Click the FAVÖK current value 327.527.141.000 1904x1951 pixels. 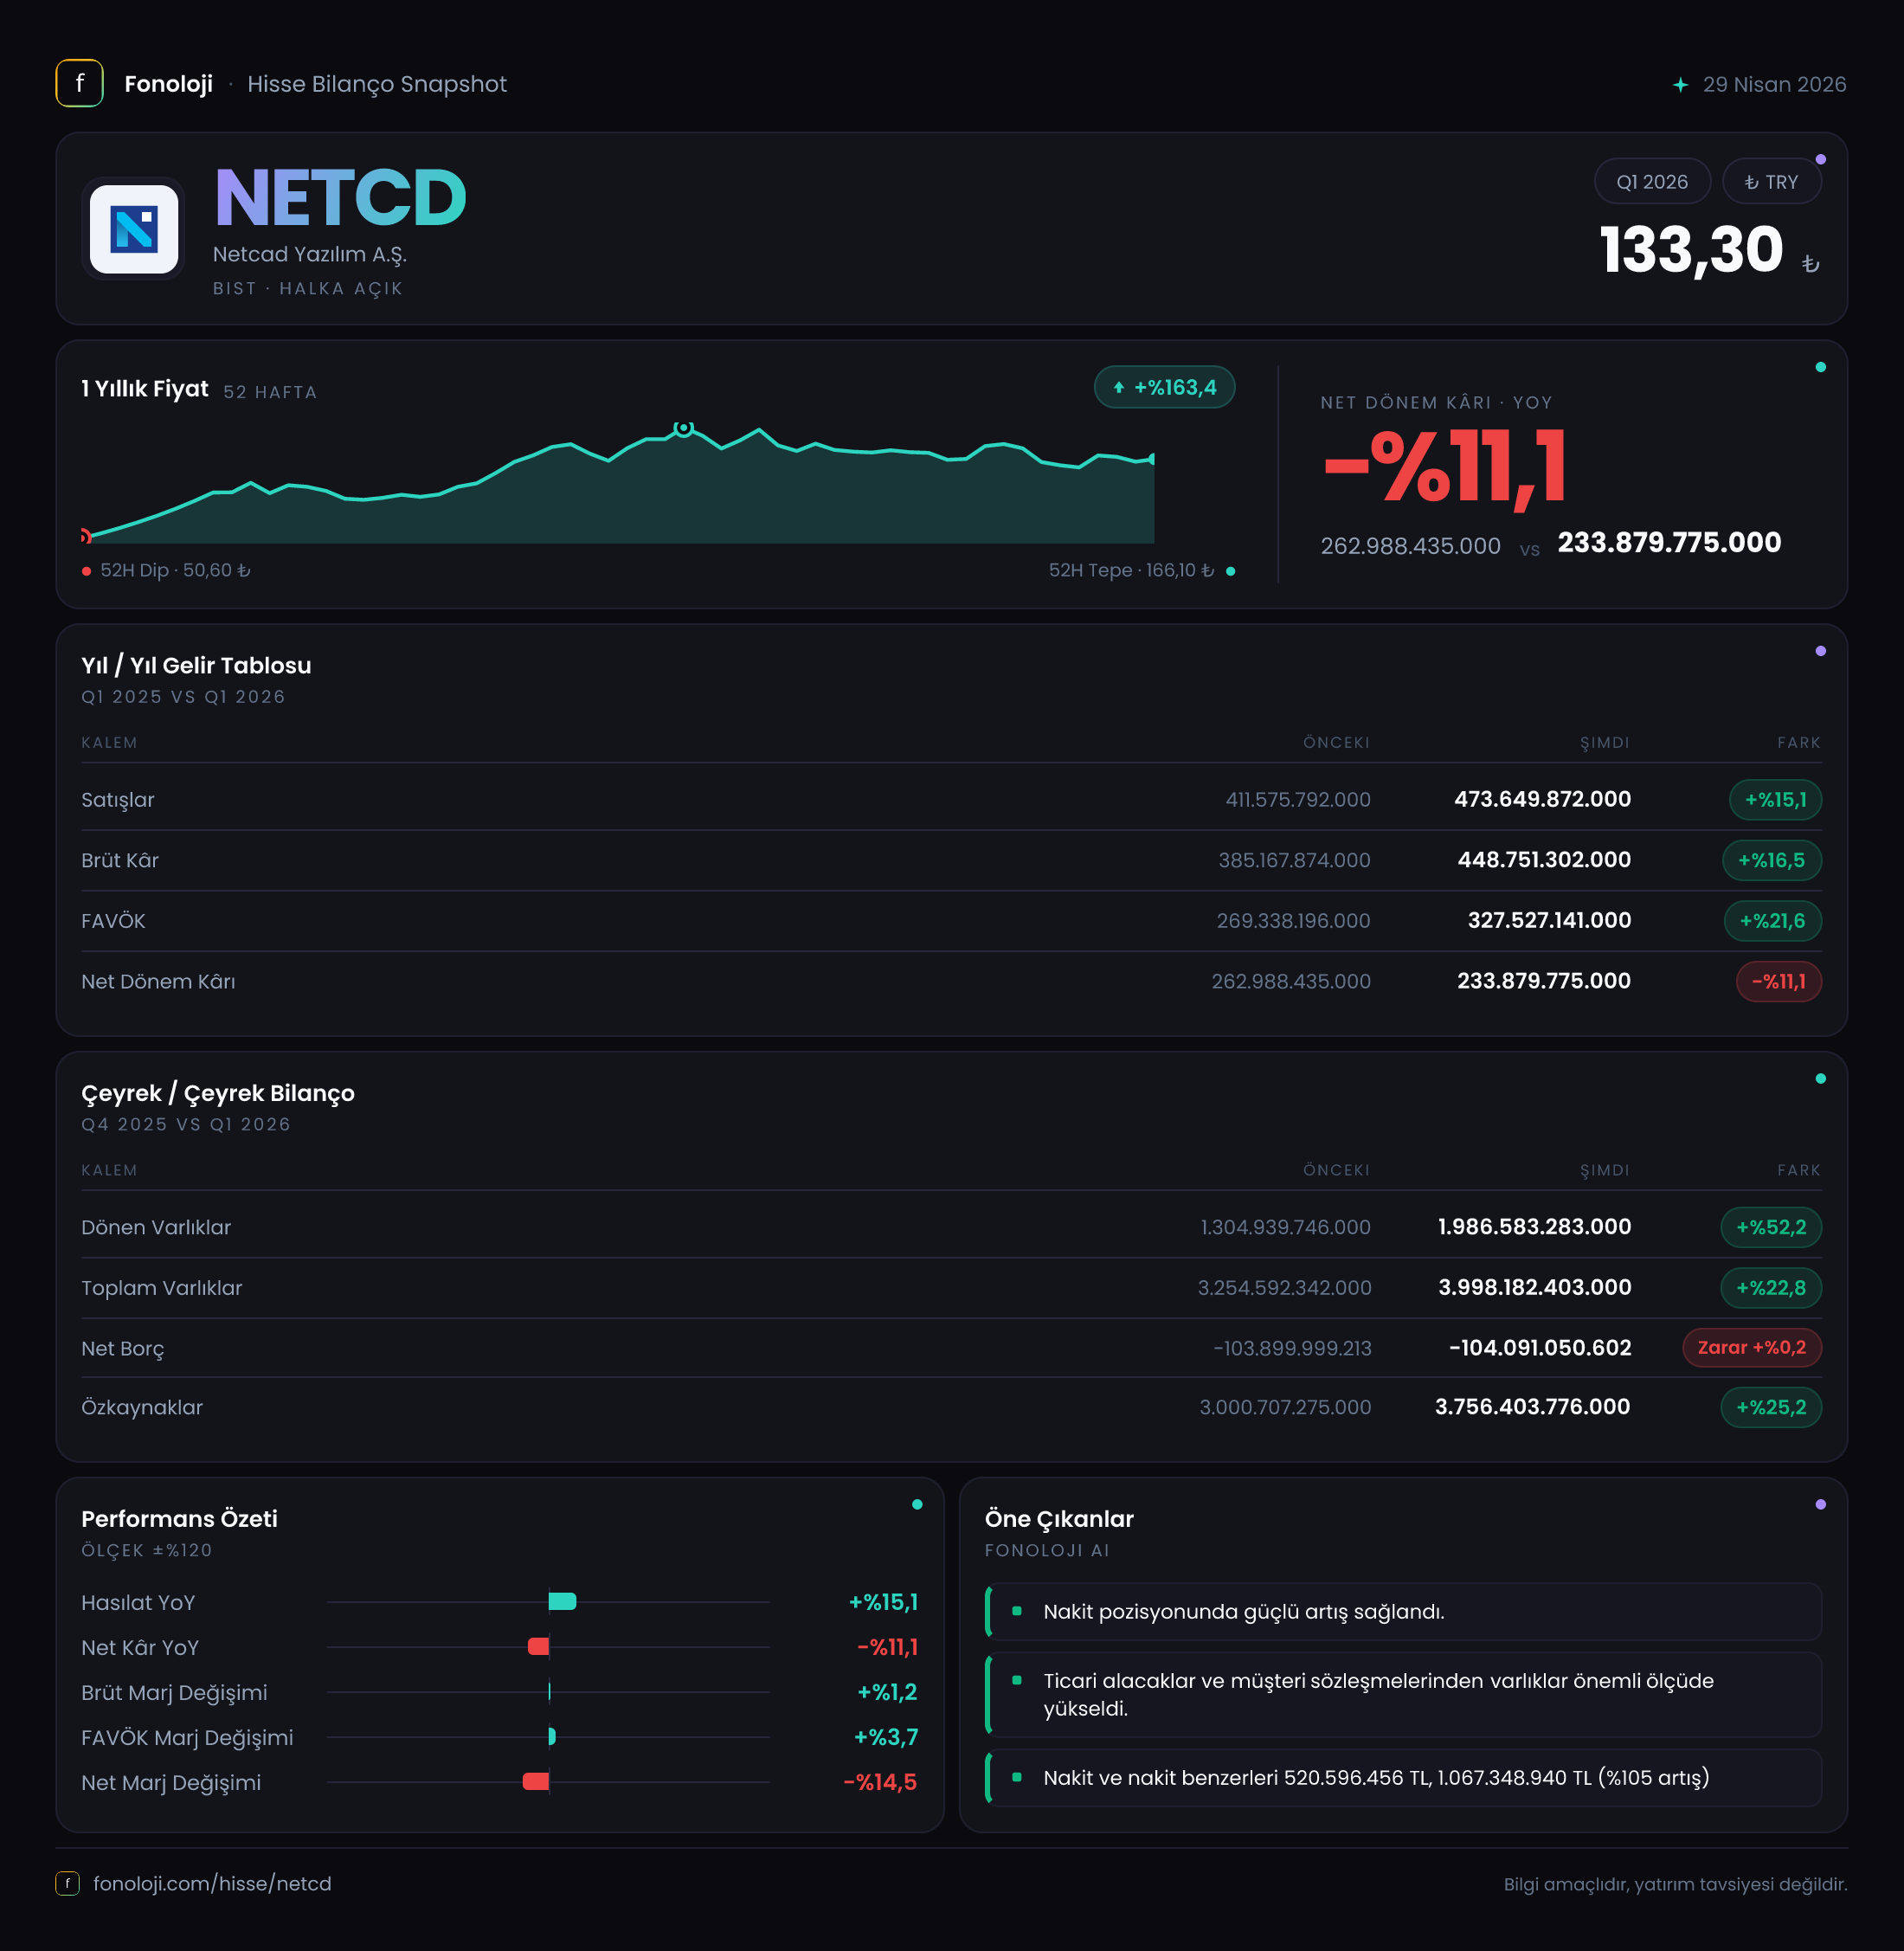coord(1549,920)
